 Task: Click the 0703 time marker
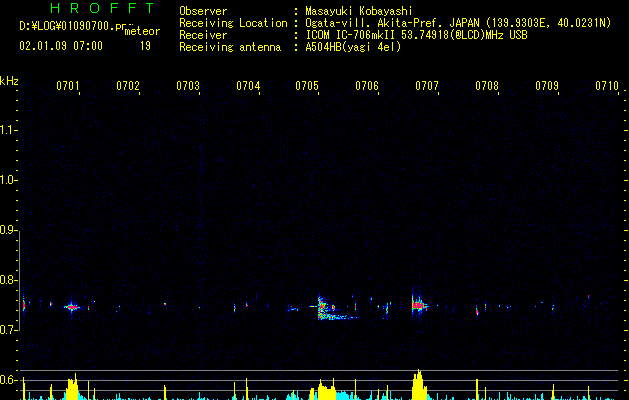click(x=188, y=86)
